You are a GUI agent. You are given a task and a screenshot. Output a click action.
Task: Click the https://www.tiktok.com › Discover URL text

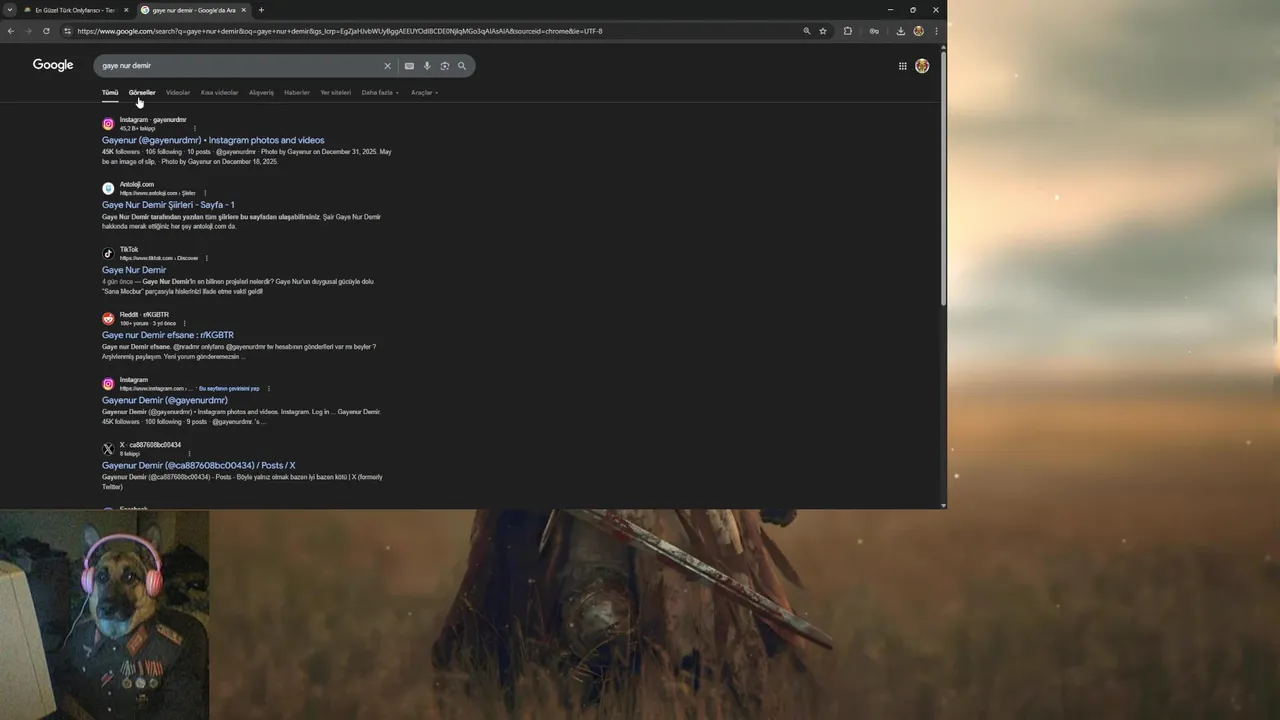coord(159,258)
